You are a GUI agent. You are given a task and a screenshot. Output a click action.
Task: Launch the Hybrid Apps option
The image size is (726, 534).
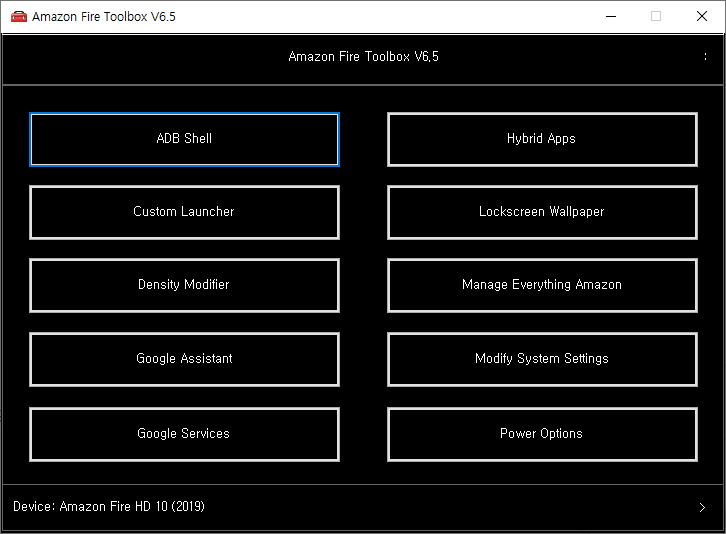click(x=542, y=139)
